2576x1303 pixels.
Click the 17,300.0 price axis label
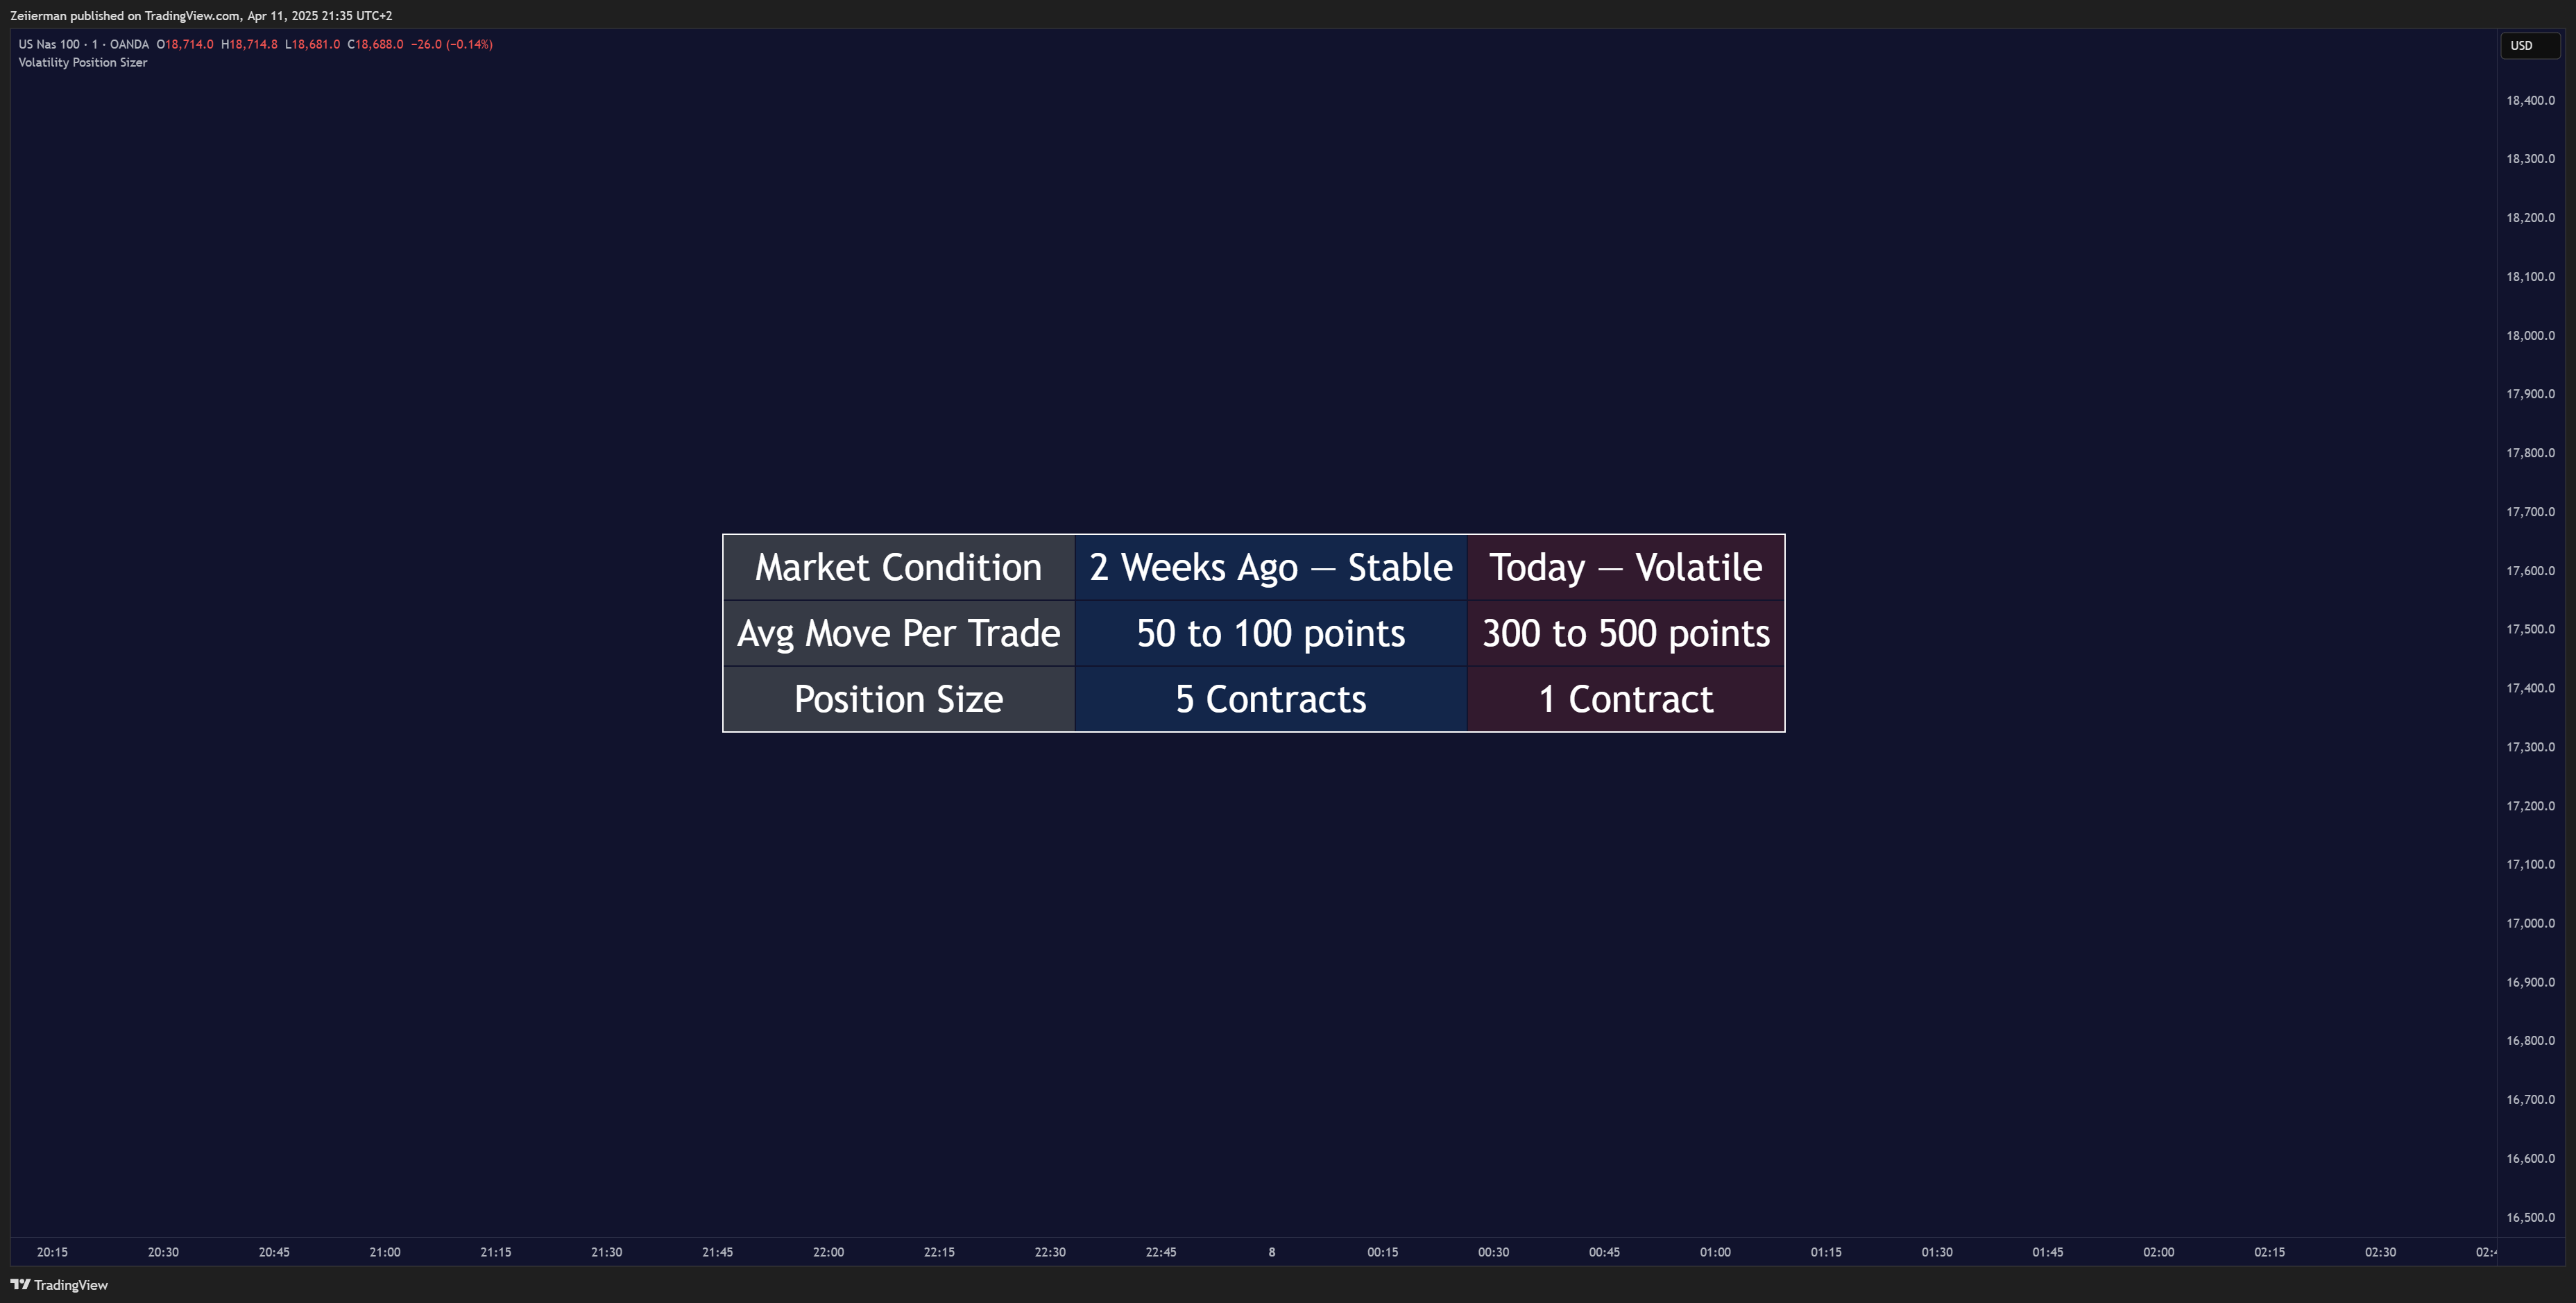pyautogui.click(x=2530, y=747)
